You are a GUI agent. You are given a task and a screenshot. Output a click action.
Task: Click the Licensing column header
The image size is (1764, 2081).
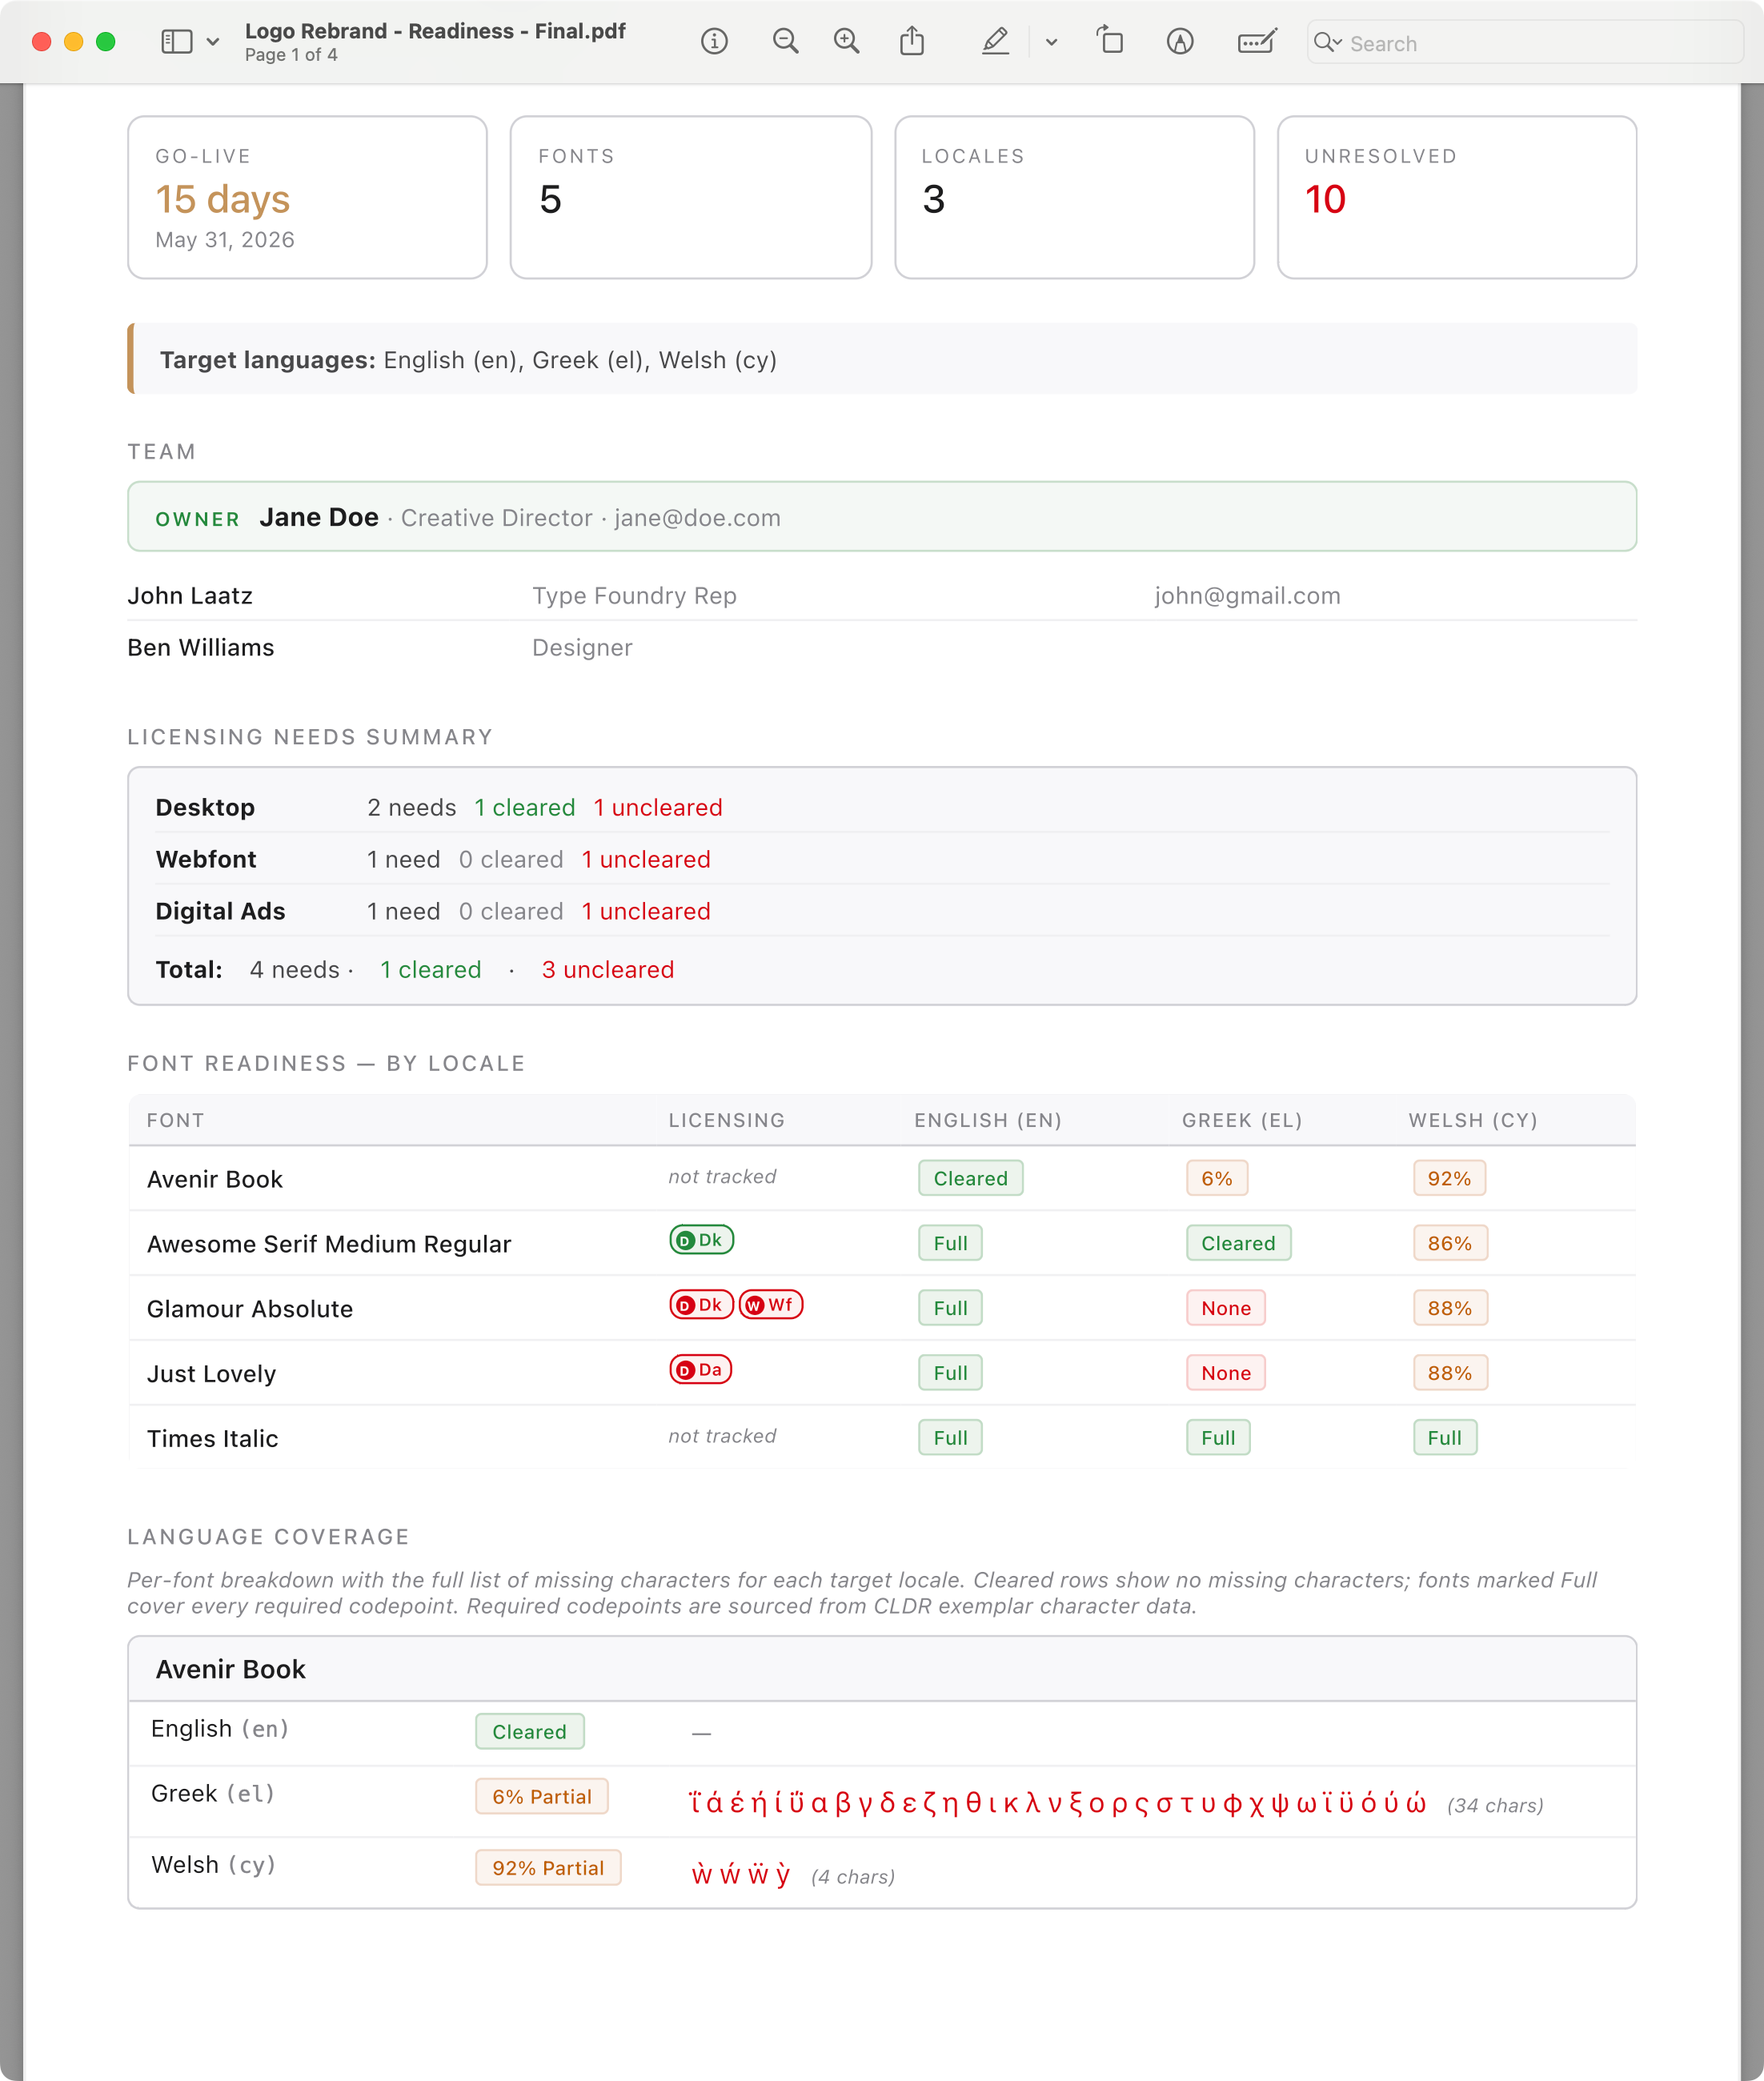point(727,1120)
